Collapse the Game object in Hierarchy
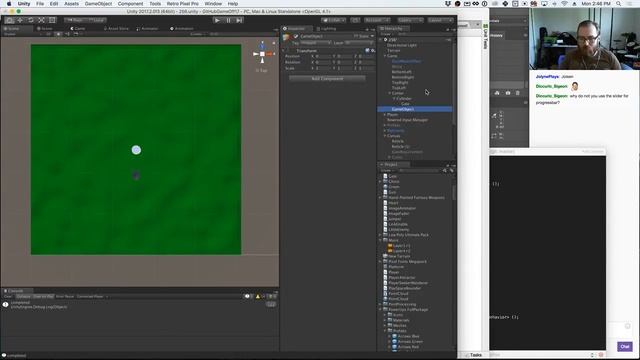This screenshot has height=360, width=640. coord(384,56)
